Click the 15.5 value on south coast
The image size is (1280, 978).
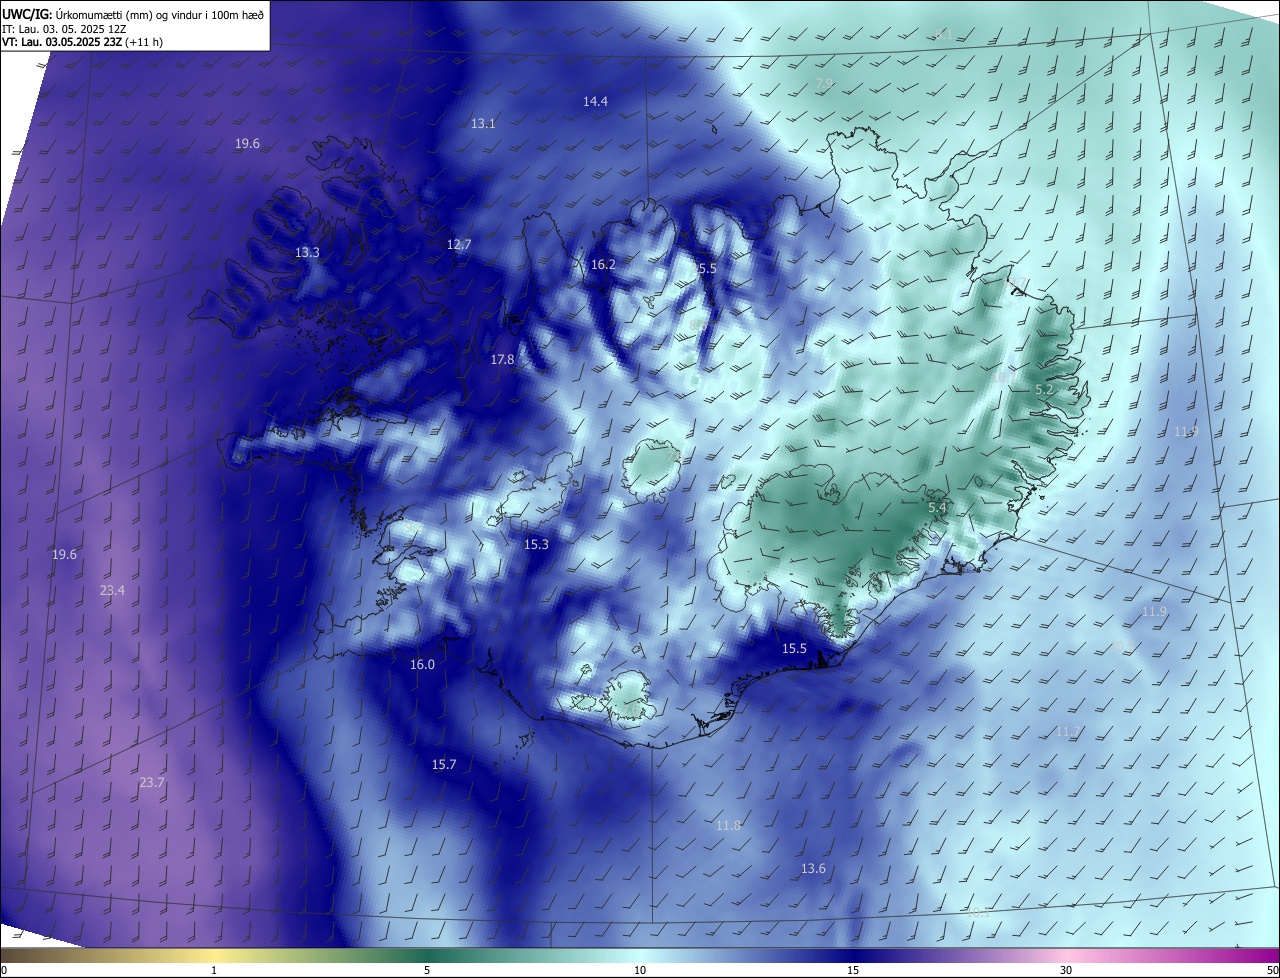tap(794, 648)
